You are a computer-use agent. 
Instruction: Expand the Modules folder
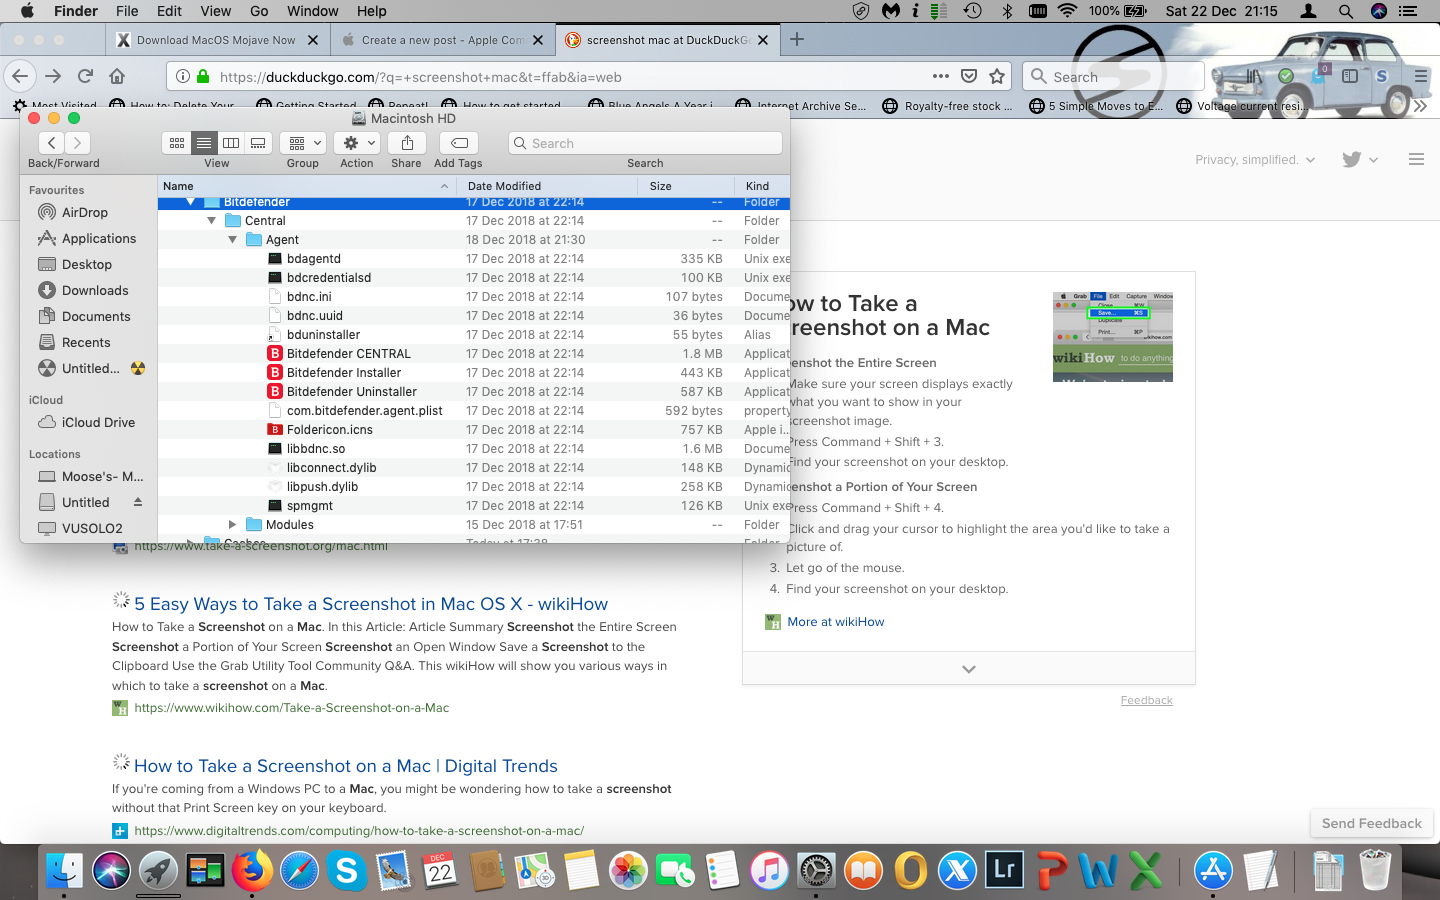pyautogui.click(x=232, y=525)
